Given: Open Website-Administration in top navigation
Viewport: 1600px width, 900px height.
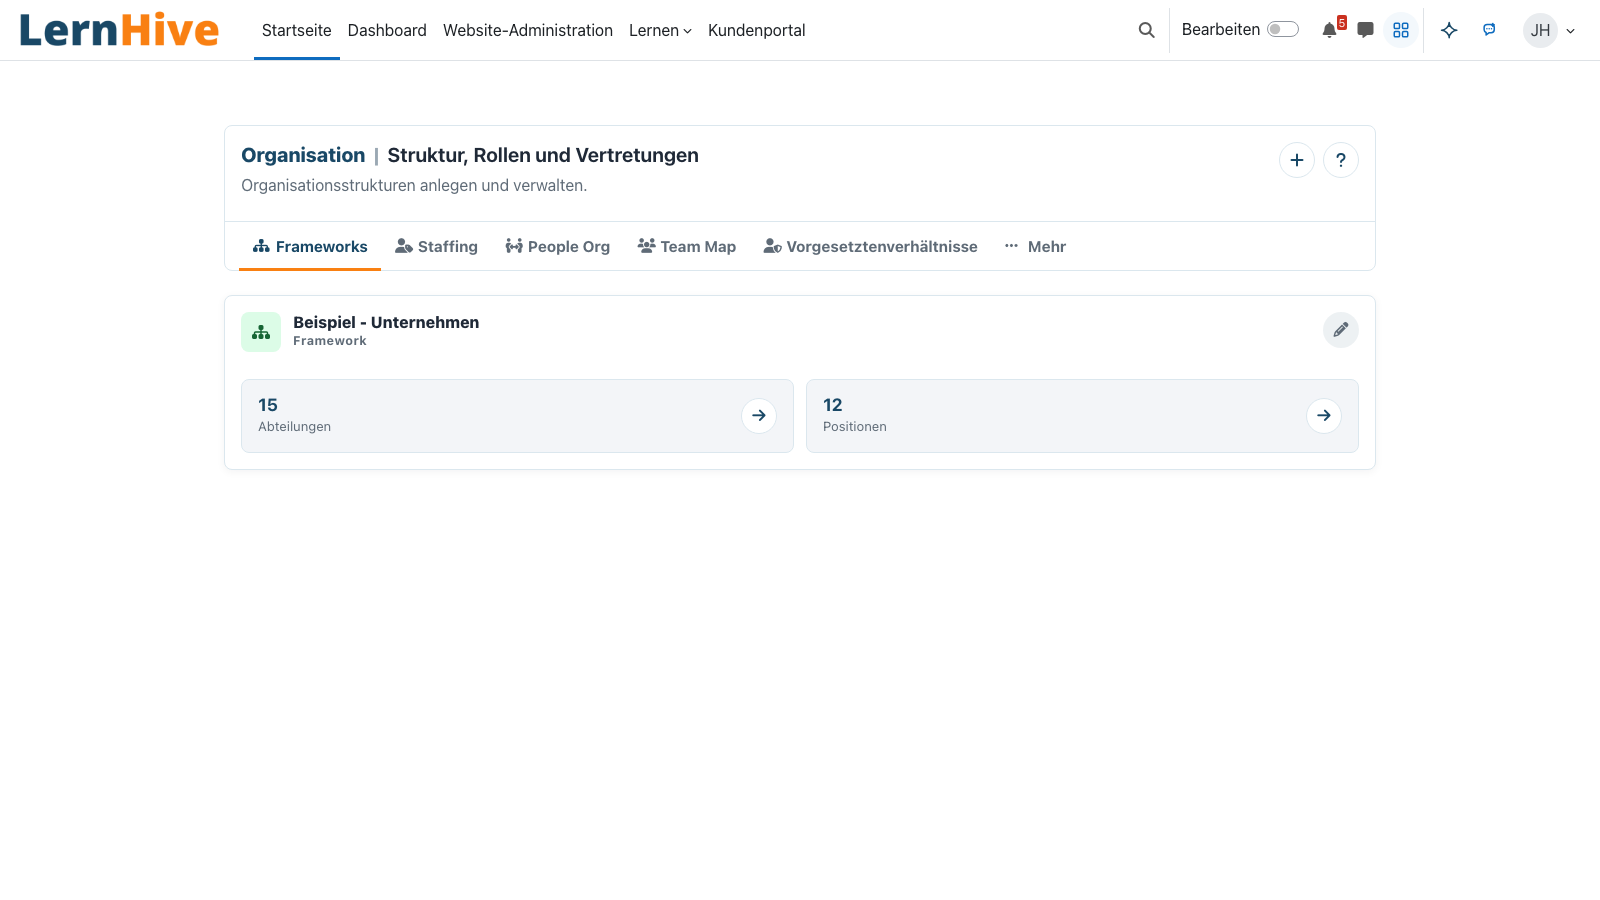Looking at the screenshot, I should (528, 30).
